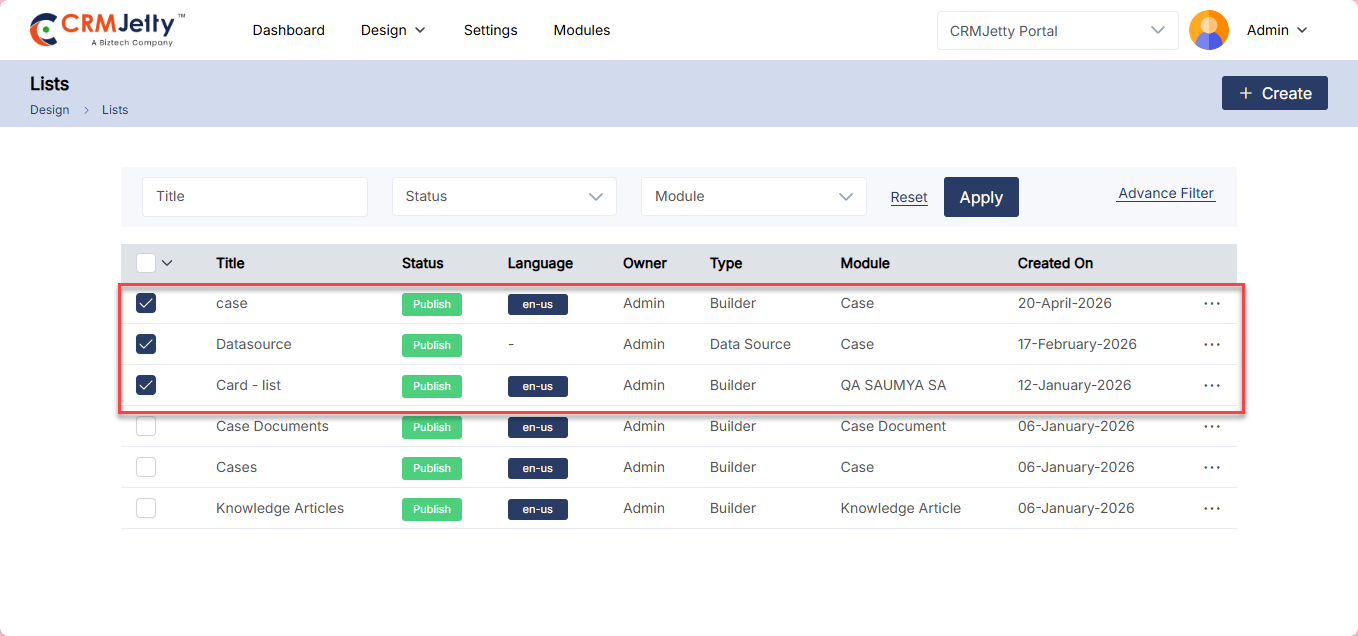Open the Status filter dropdown

pyautogui.click(x=504, y=197)
